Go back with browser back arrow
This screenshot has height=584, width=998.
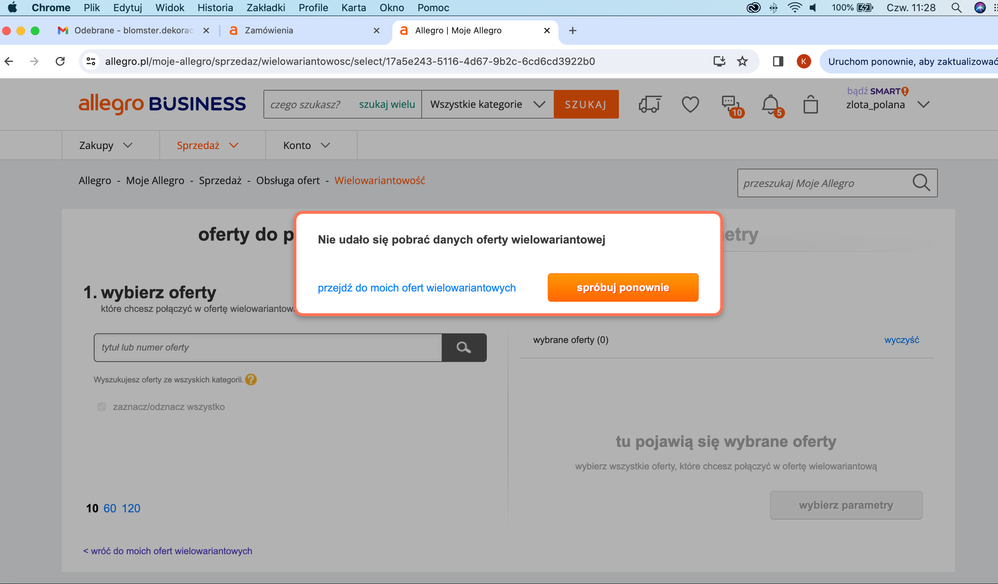click(x=9, y=61)
